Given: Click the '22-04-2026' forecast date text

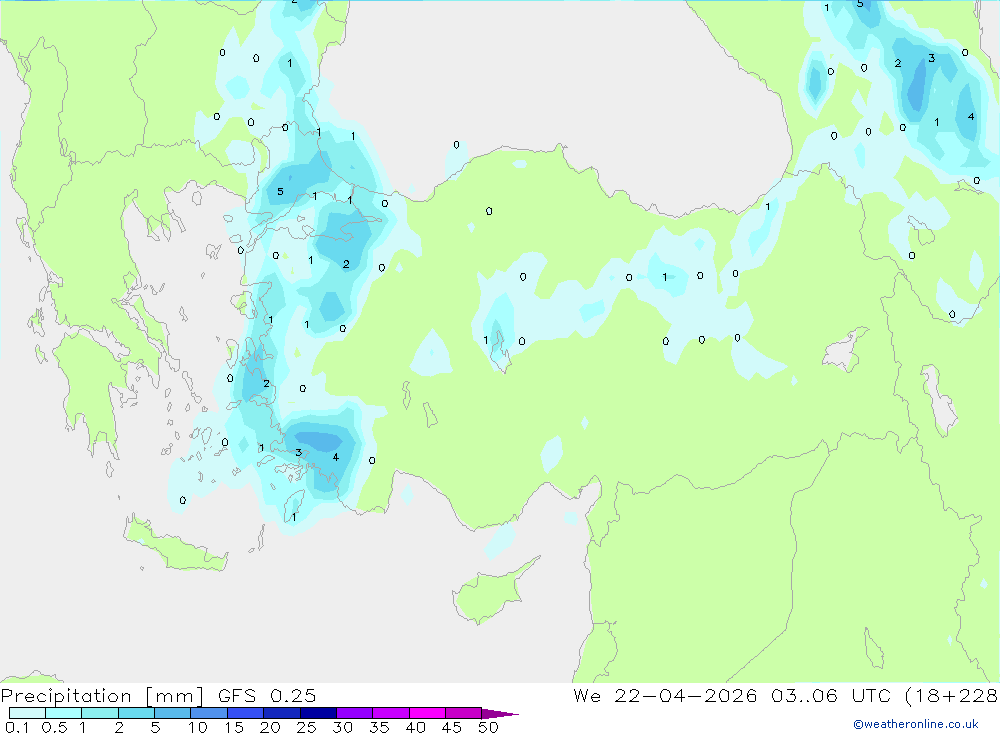Looking at the screenshot, I should (x=686, y=696).
